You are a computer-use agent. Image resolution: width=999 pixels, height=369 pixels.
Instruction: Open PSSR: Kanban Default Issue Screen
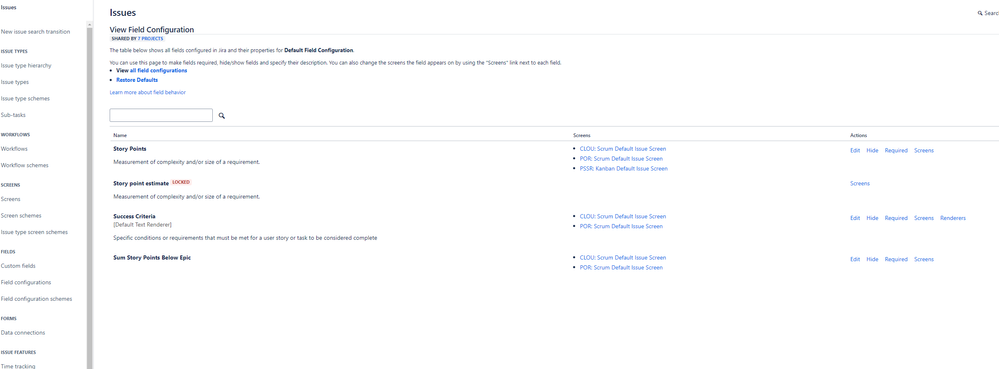(624, 169)
